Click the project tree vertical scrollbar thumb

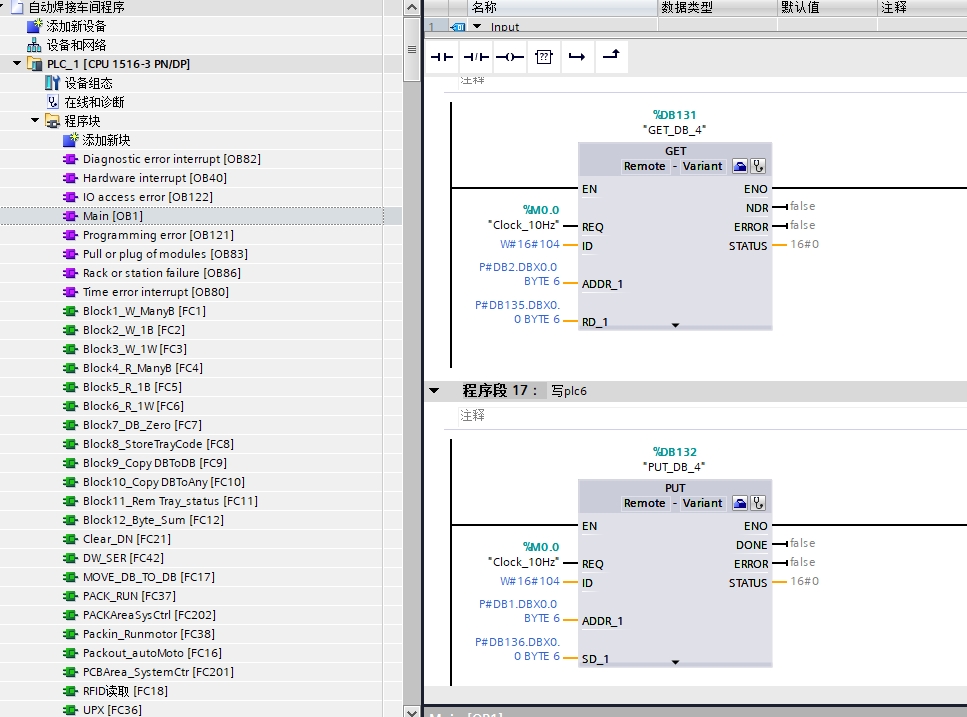click(x=411, y=49)
